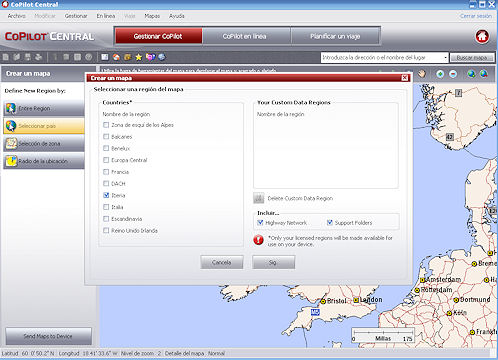The image size is (498, 360).
Task: Check the Escandinavia checkbox
Action: (106, 219)
